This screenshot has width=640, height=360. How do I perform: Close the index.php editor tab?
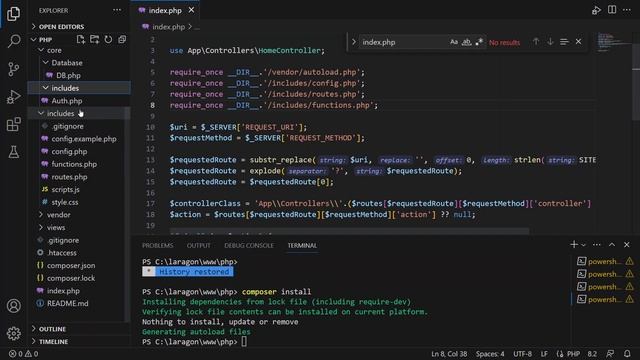pos(191,10)
